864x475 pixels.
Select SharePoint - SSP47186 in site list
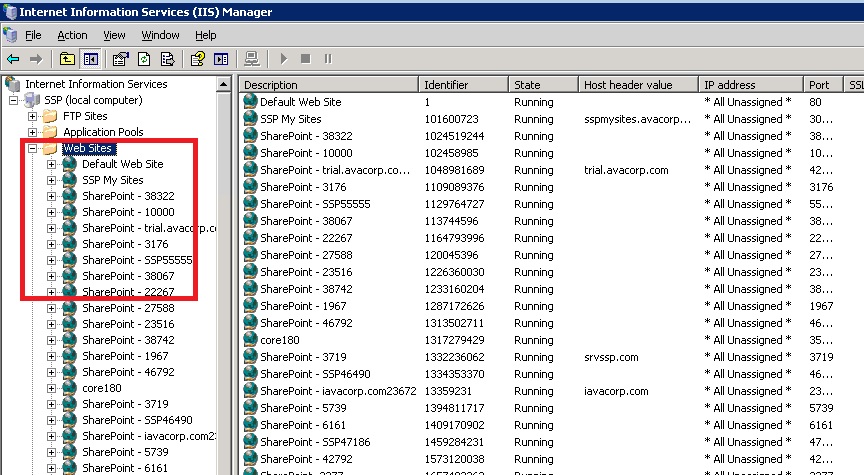pos(315,442)
